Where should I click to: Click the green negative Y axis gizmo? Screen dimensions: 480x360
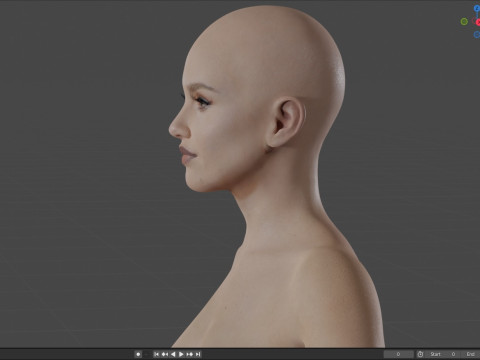[x=464, y=22]
